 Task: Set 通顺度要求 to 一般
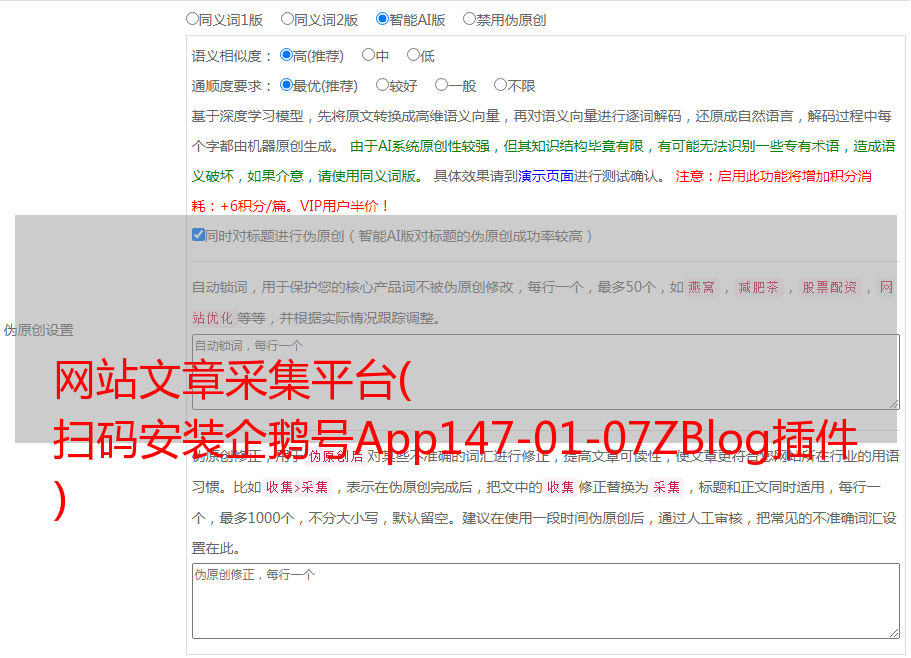coord(442,85)
